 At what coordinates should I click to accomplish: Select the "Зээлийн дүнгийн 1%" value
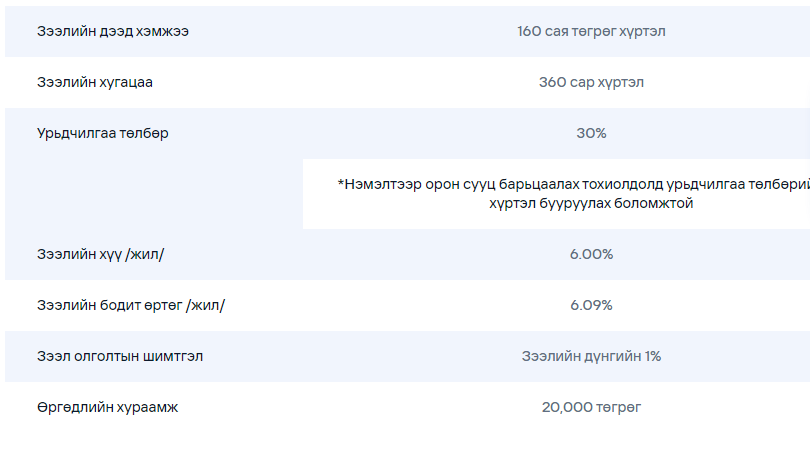pos(591,356)
